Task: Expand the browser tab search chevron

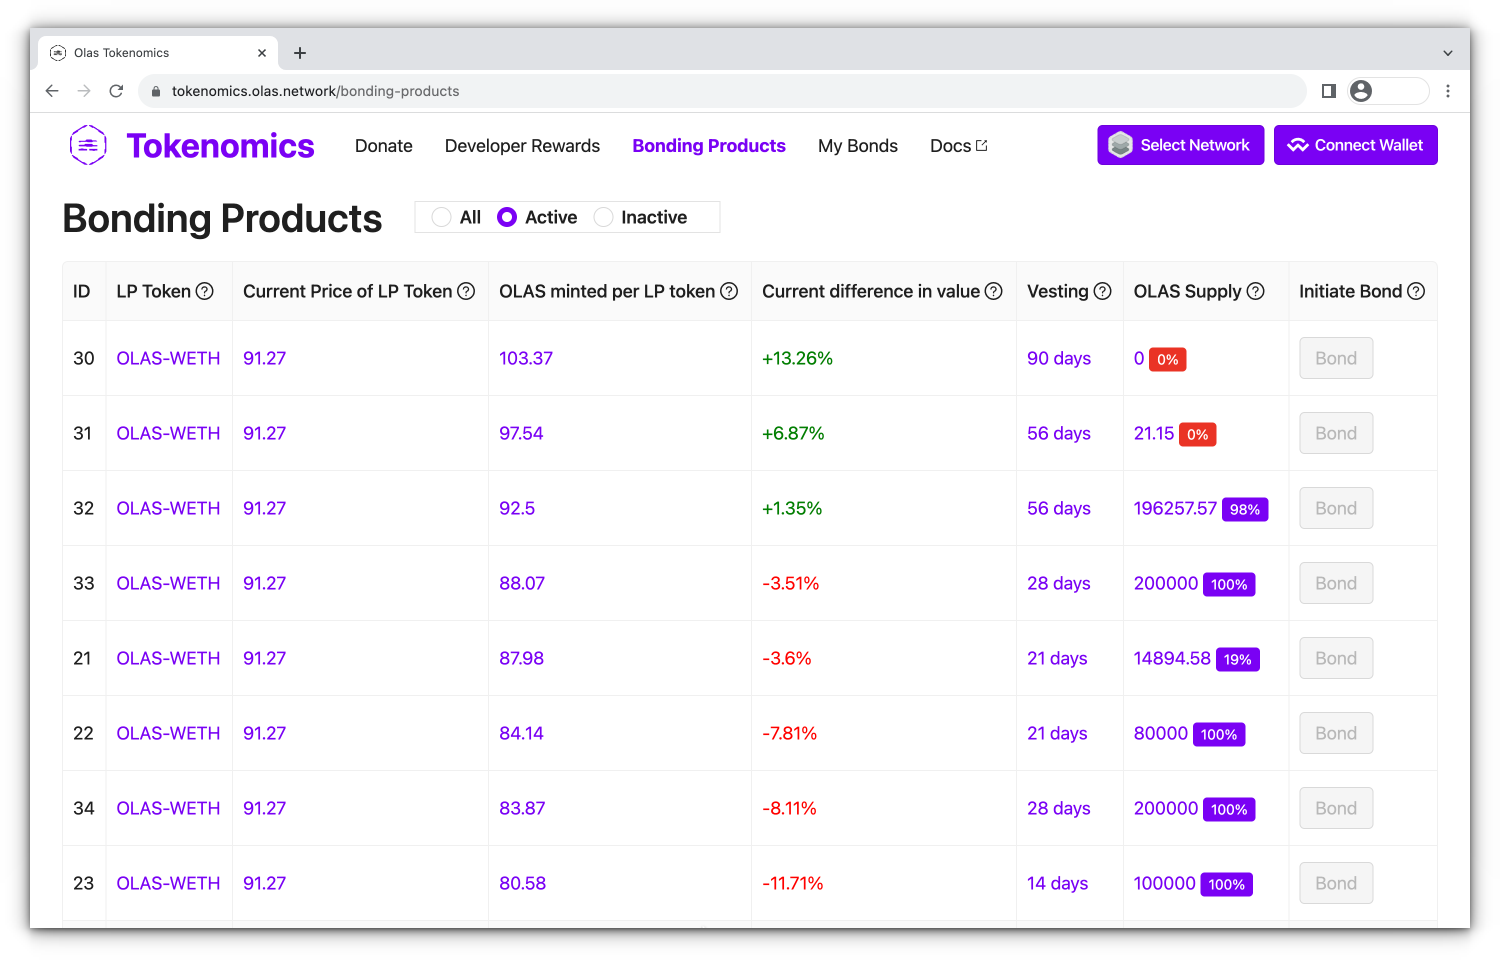Action: [x=1447, y=53]
